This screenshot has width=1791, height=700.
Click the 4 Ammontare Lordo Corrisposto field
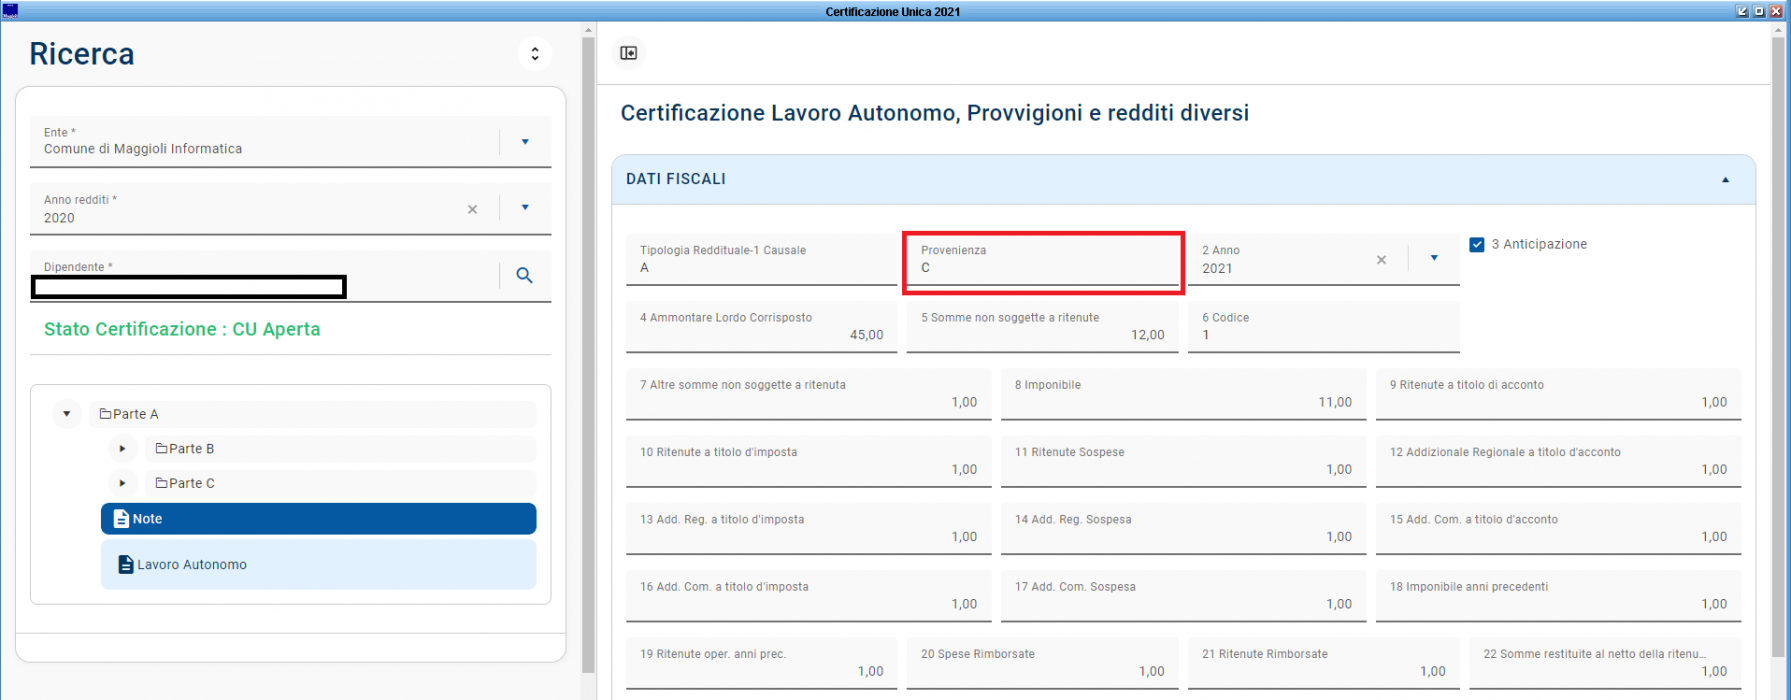pyautogui.click(x=761, y=328)
